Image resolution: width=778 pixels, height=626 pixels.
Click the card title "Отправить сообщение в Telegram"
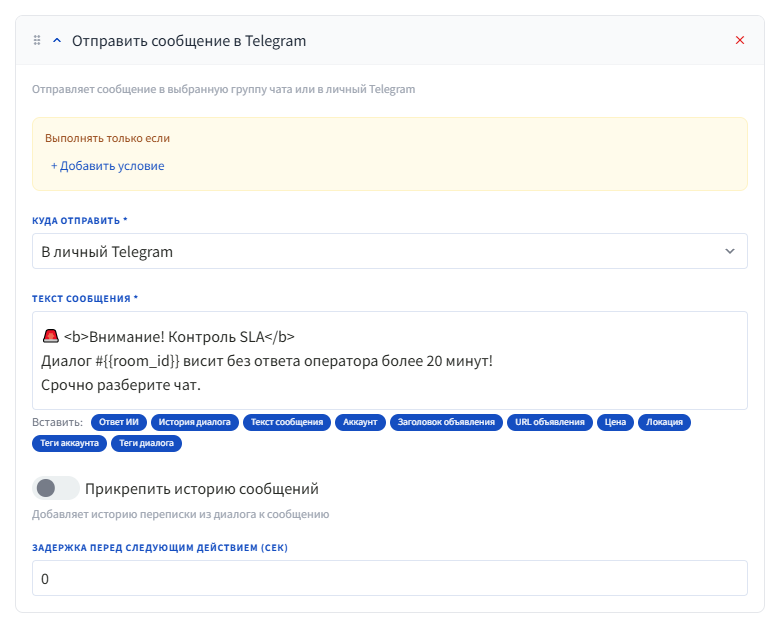click(189, 41)
